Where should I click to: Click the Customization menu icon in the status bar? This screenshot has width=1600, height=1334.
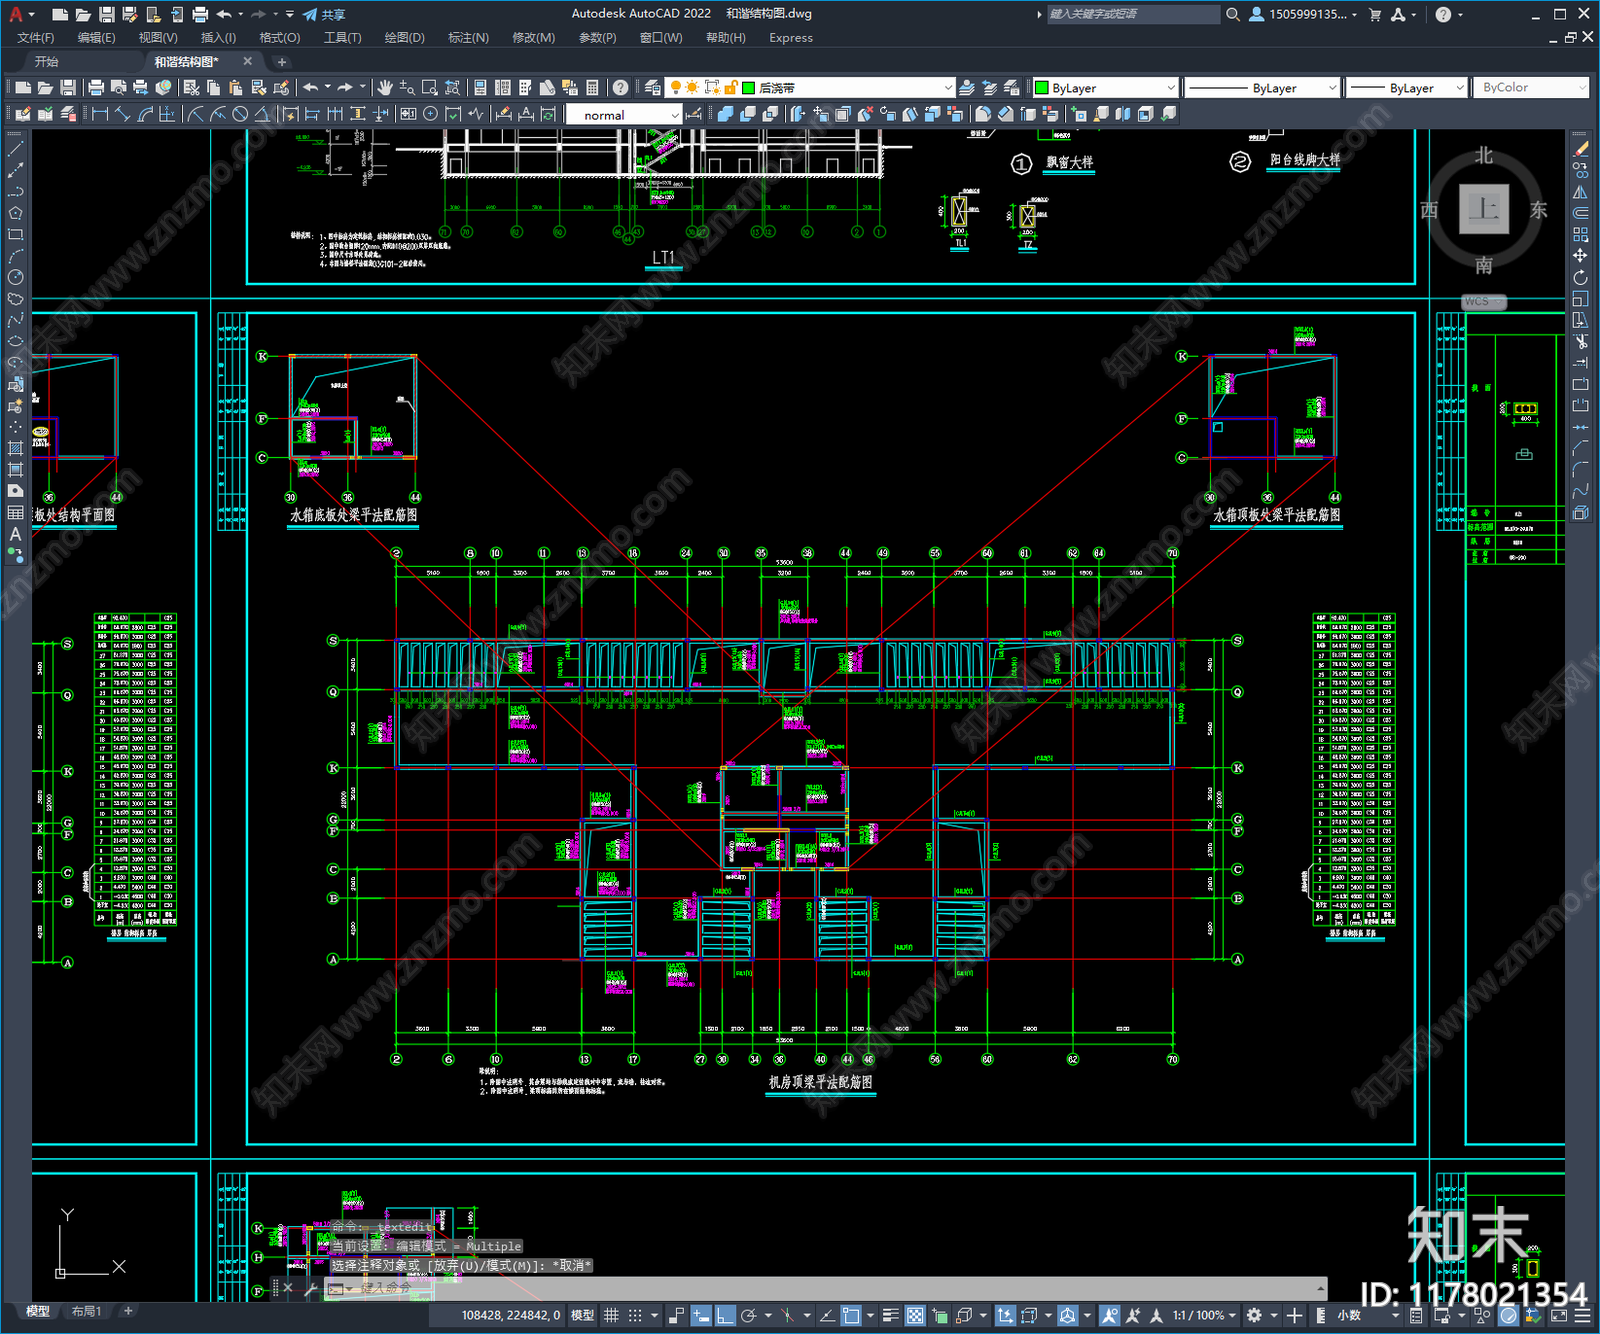pyautogui.click(x=1580, y=1315)
